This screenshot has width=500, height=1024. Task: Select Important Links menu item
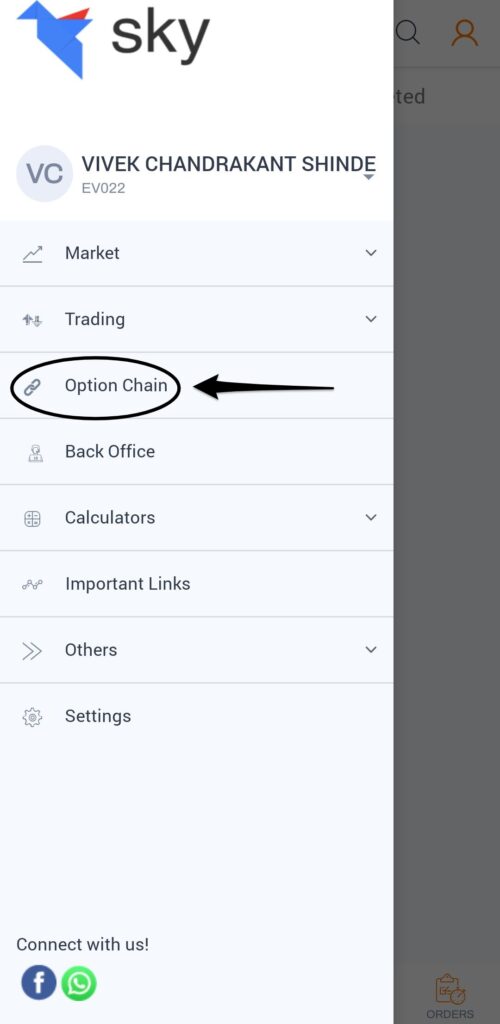196,584
